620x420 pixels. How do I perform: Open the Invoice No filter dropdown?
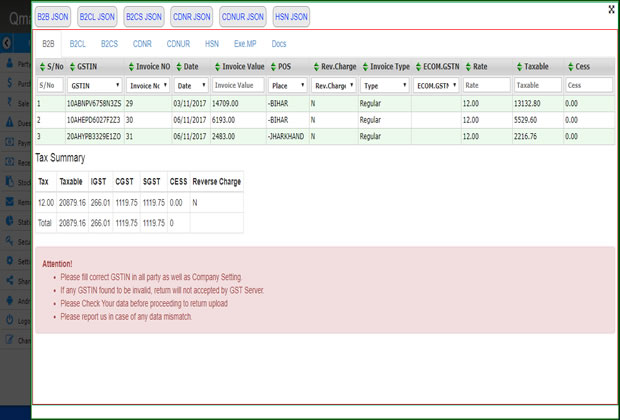pos(148,85)
